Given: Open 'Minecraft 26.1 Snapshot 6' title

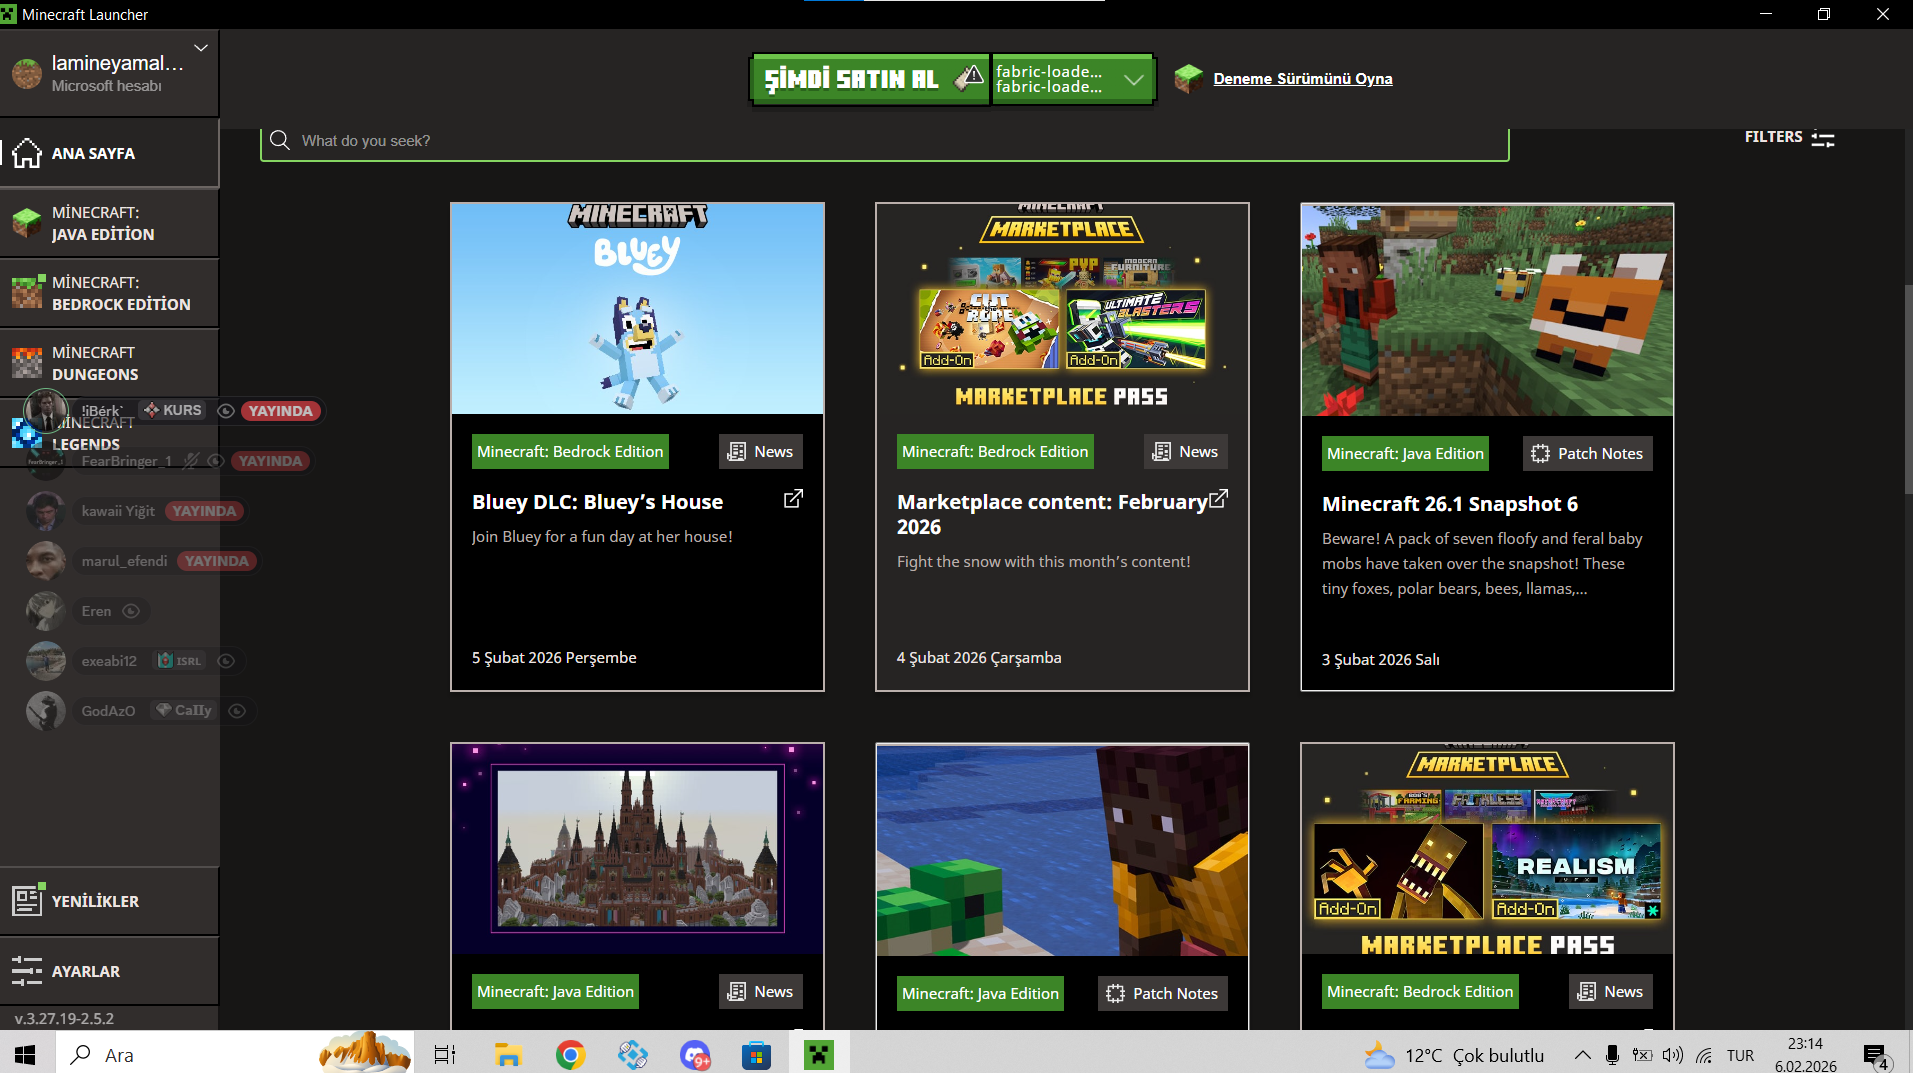Looking at the screenshot, I should tap(1450, 504).
